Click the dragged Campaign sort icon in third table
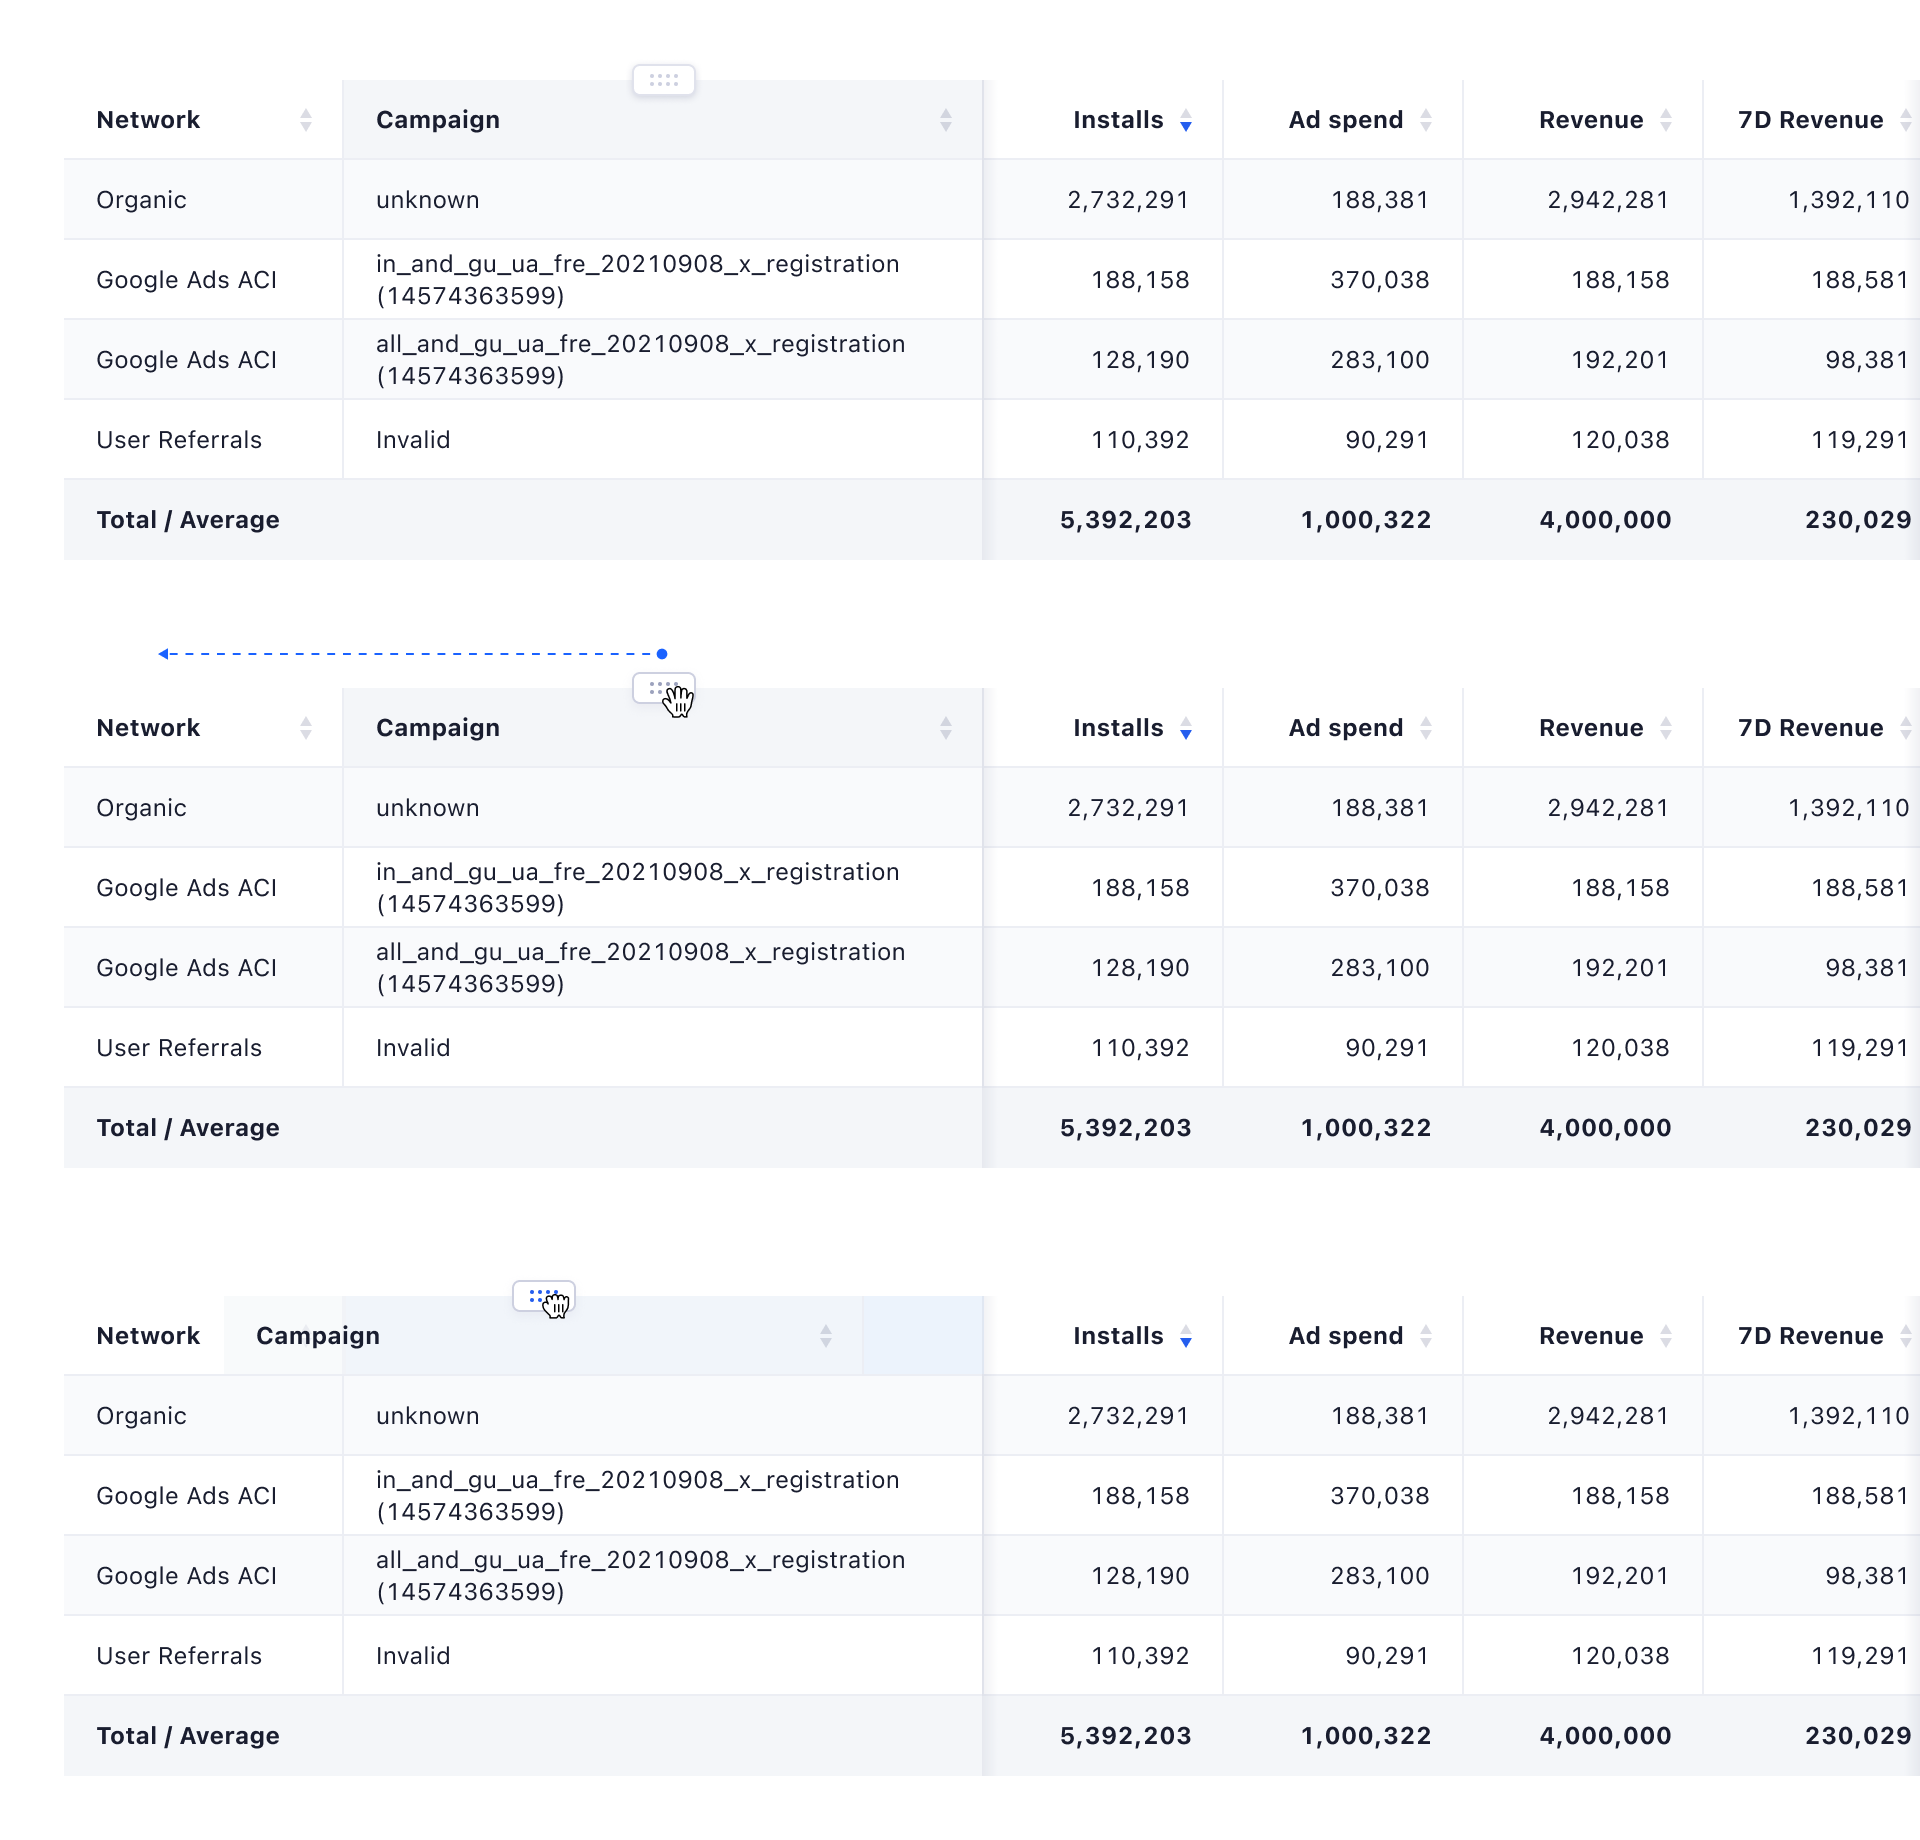Viewport: 1920px width, 1840px height. coord(826,1336)
